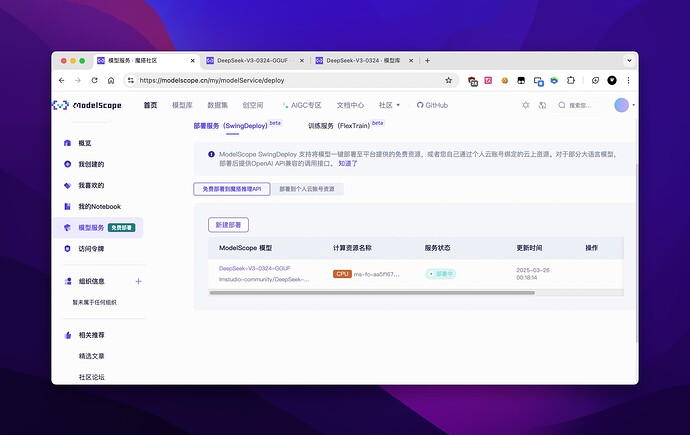Close the DeepSeek-V3-0324-GGUF tab
The height and width of the screenshot is (435, 690).
(301, 61)
